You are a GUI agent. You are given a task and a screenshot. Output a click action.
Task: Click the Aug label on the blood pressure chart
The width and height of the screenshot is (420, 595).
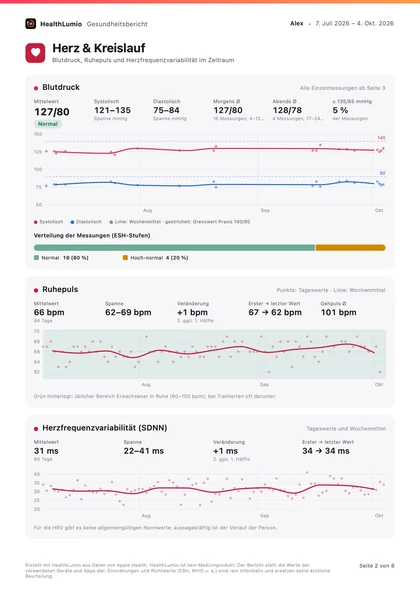(x=147, y=210)
